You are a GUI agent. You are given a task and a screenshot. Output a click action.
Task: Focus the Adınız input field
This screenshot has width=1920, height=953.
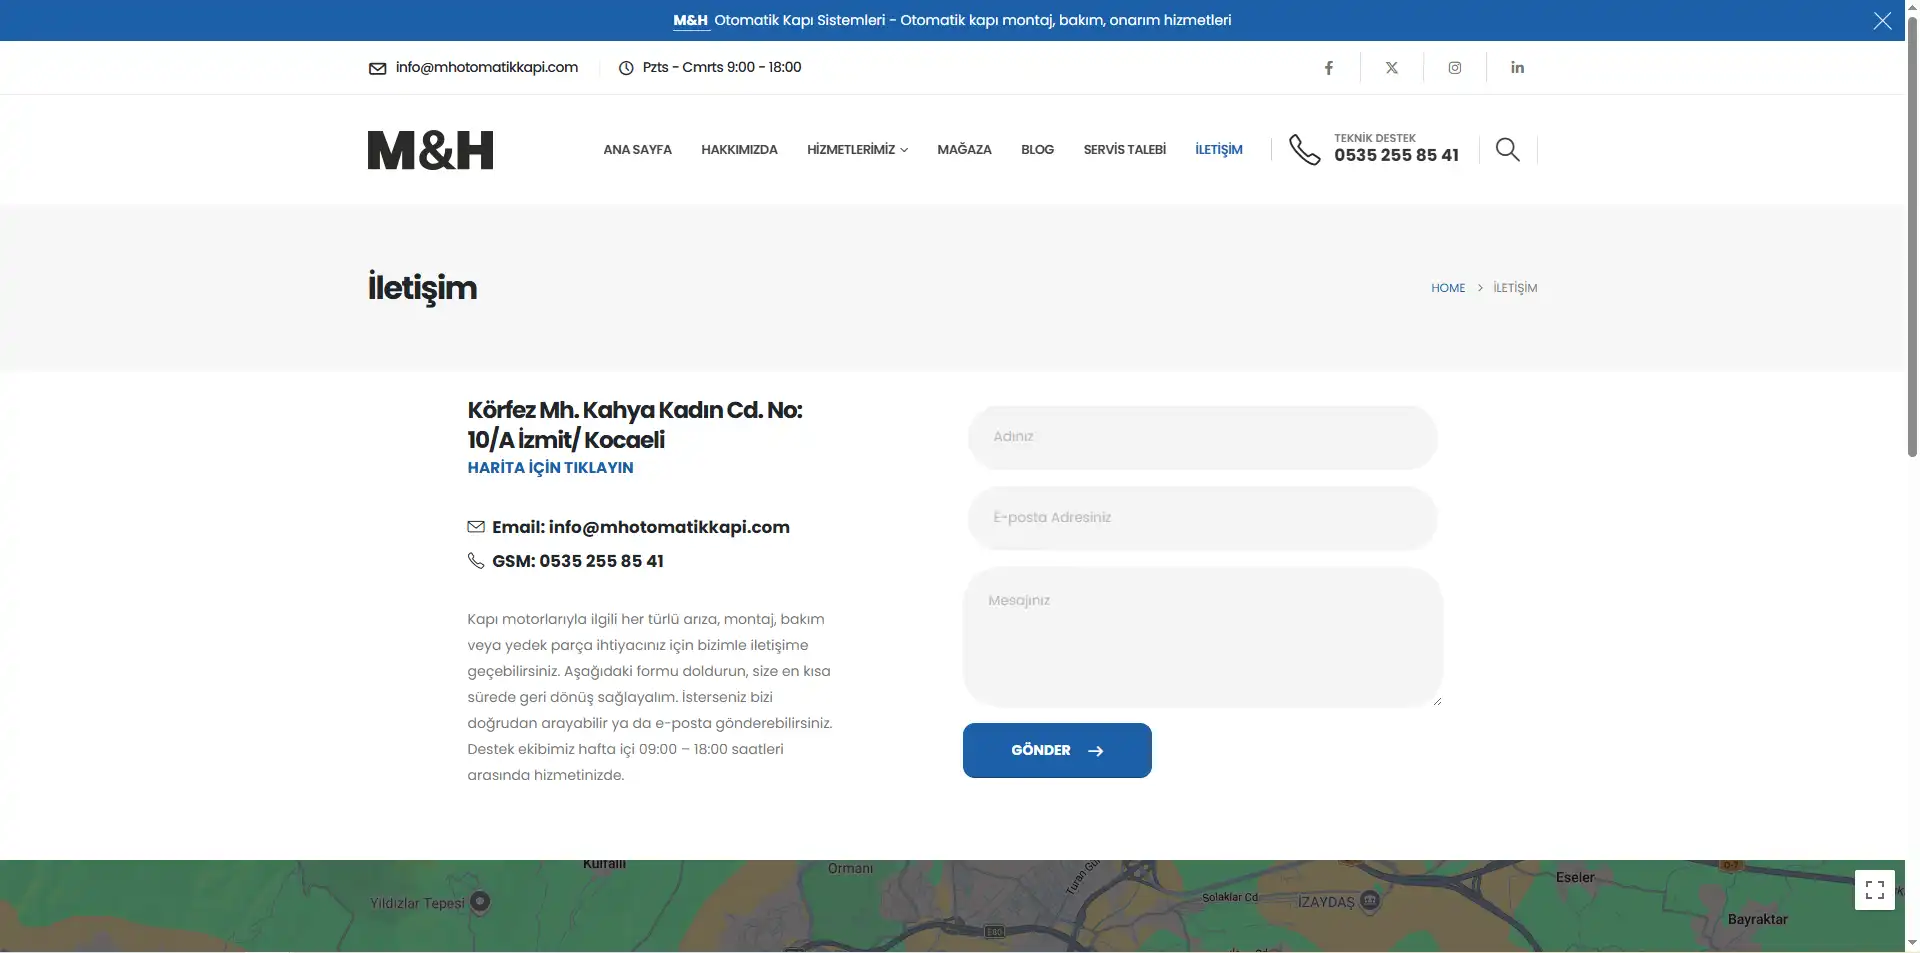(x=1202, y=437)
